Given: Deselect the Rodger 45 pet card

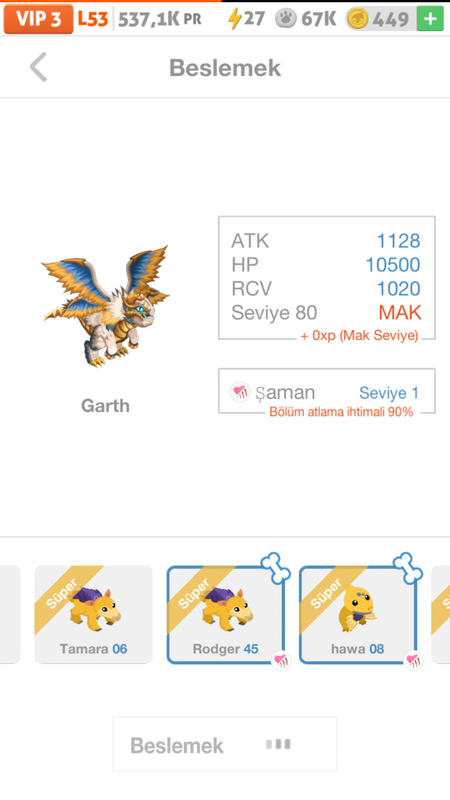Looking at the screenshot, I should pos(226,615).
